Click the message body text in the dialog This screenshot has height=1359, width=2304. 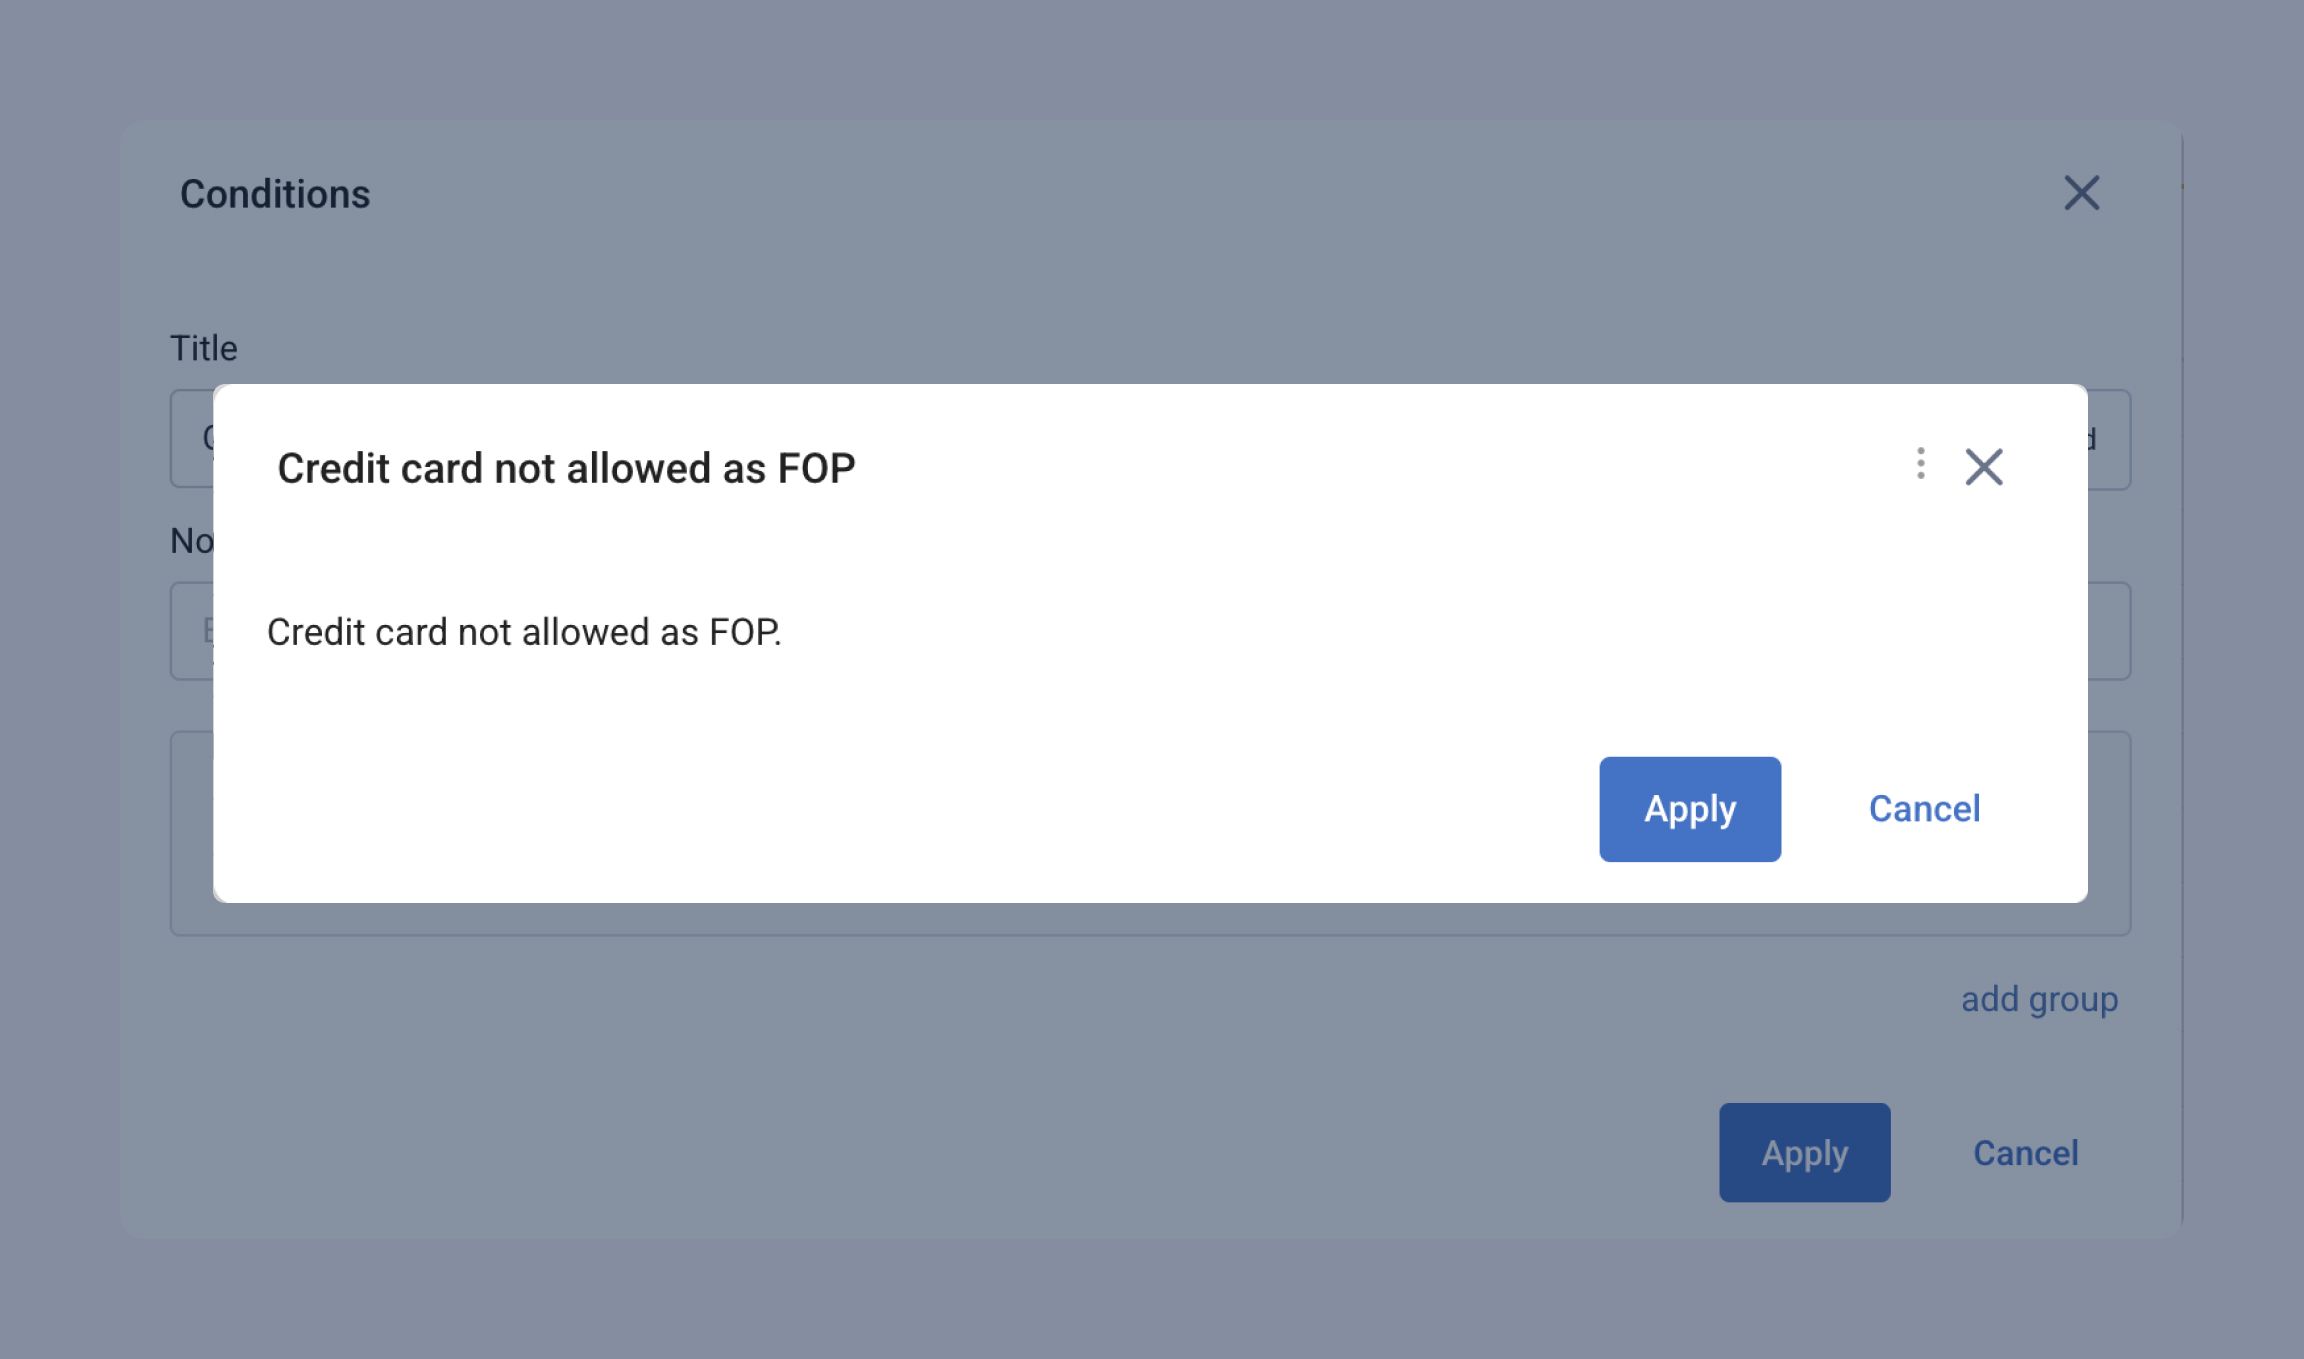pos(524,631)
